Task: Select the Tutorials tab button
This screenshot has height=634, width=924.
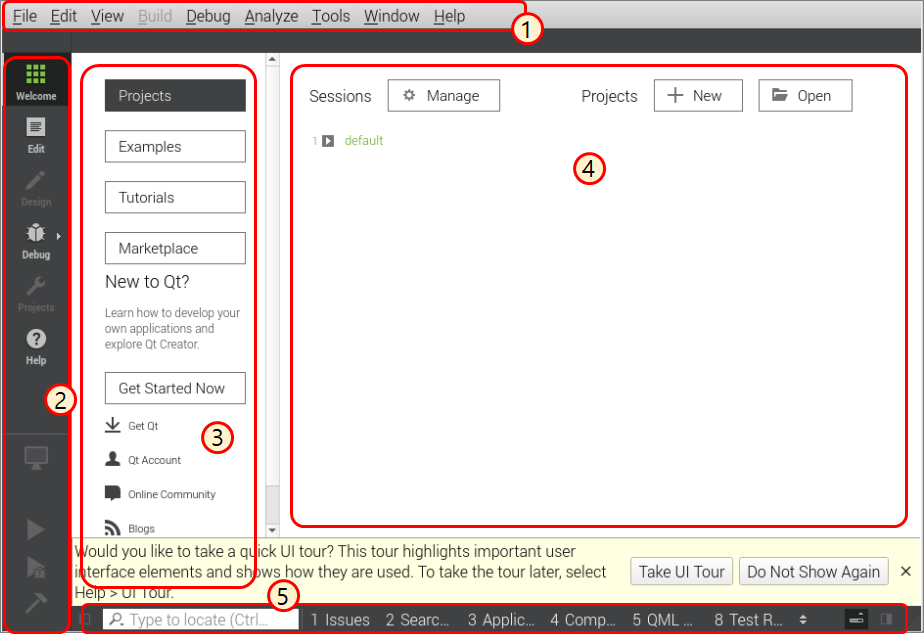Action: (x=175, y=197)
